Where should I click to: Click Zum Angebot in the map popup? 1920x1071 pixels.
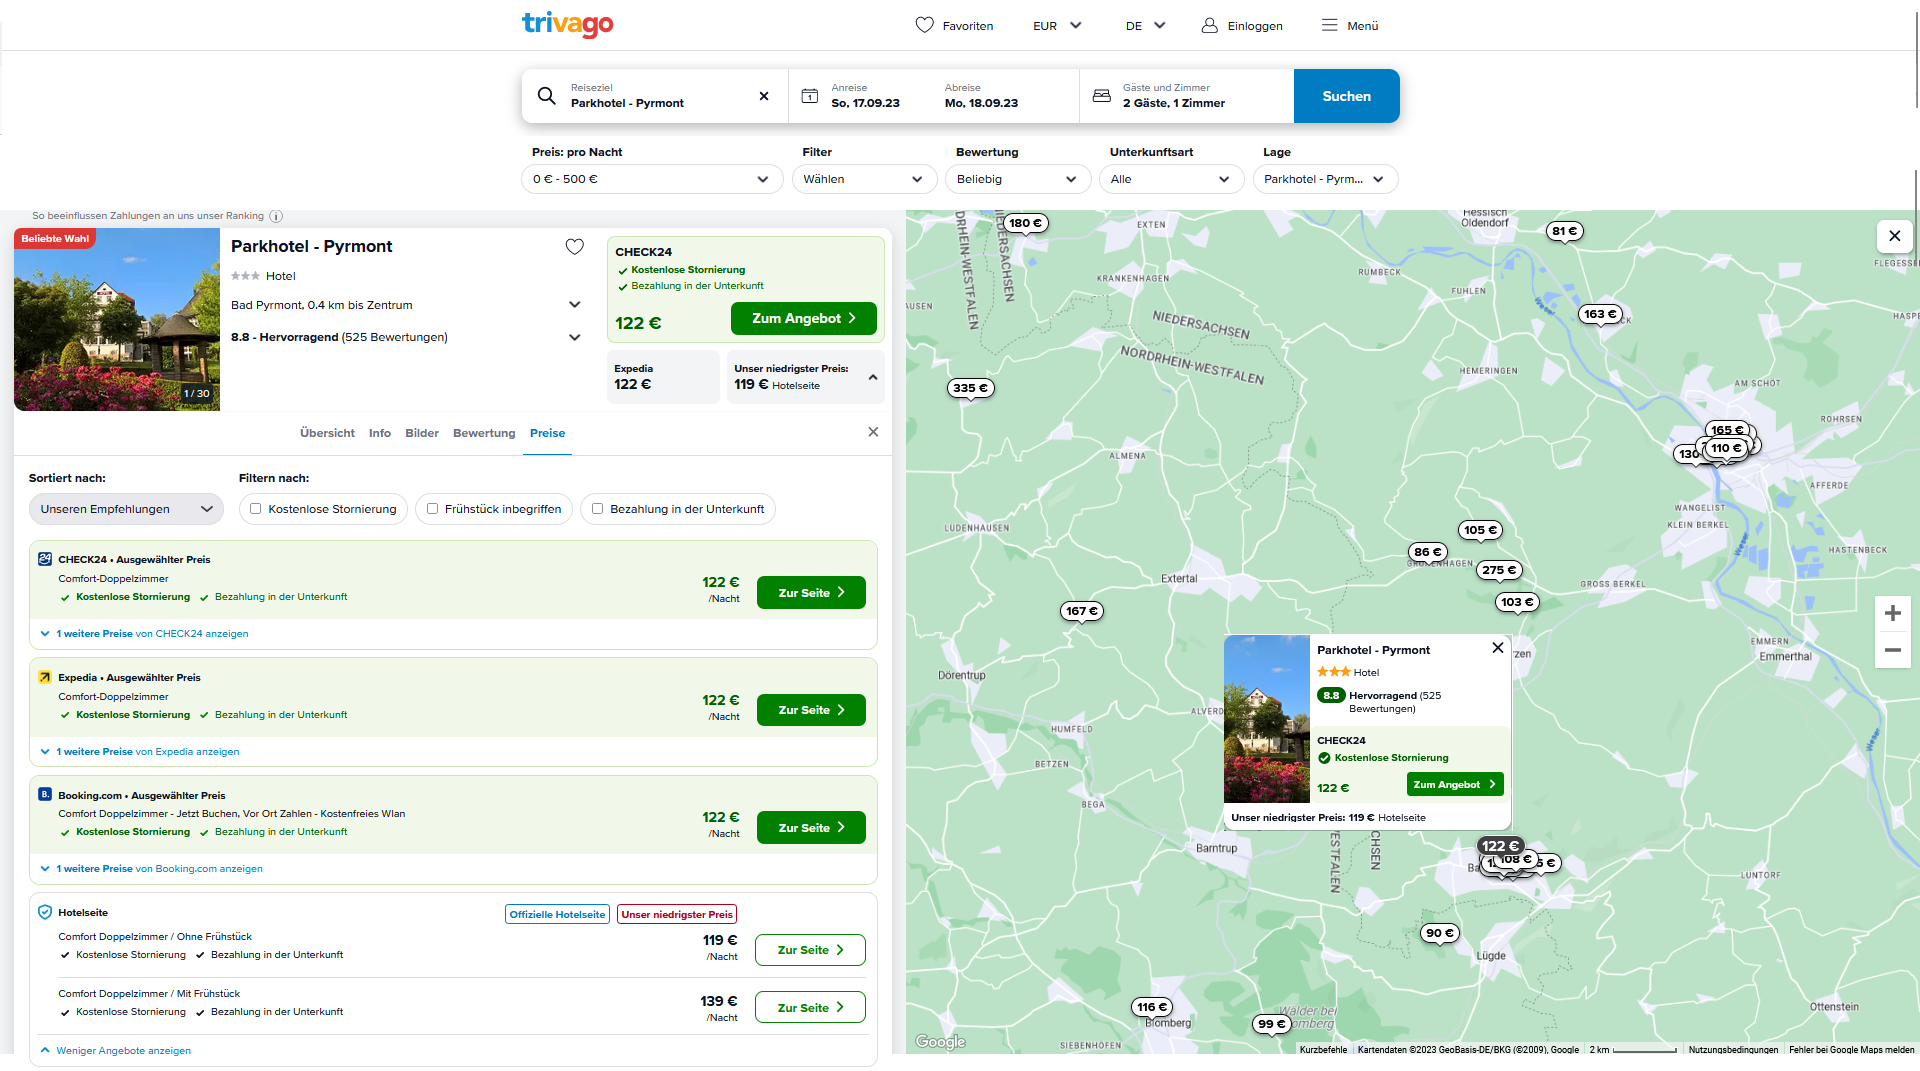1455,785
